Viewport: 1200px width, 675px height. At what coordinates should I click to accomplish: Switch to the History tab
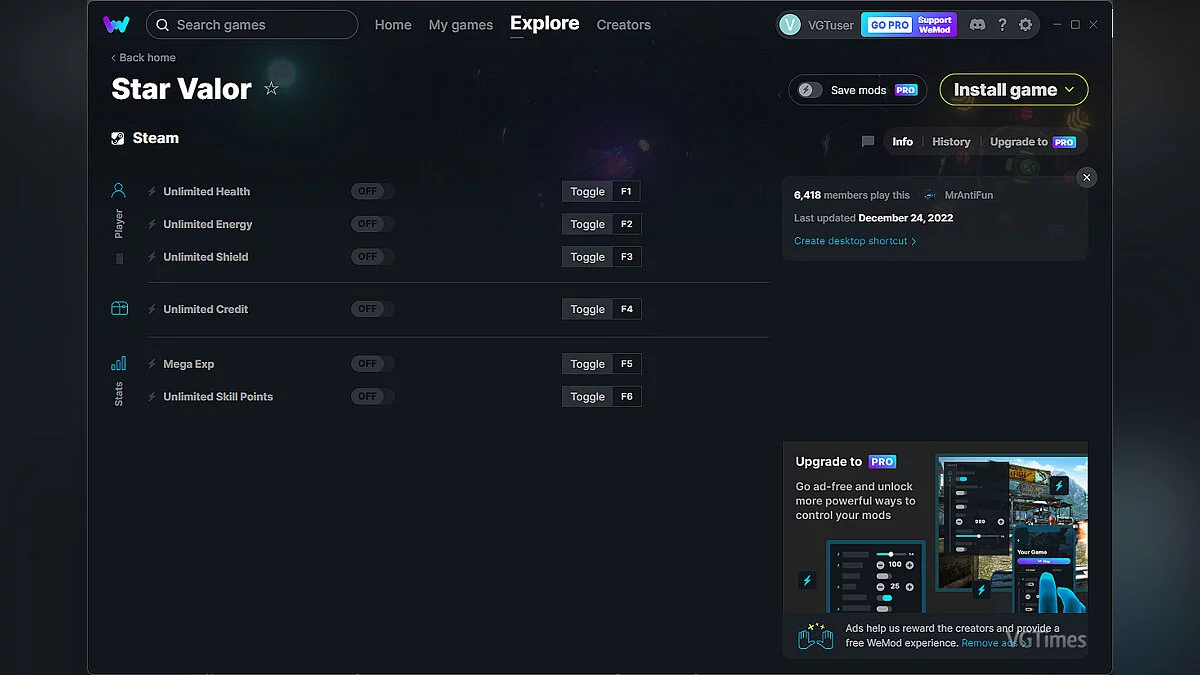point(951,142)
